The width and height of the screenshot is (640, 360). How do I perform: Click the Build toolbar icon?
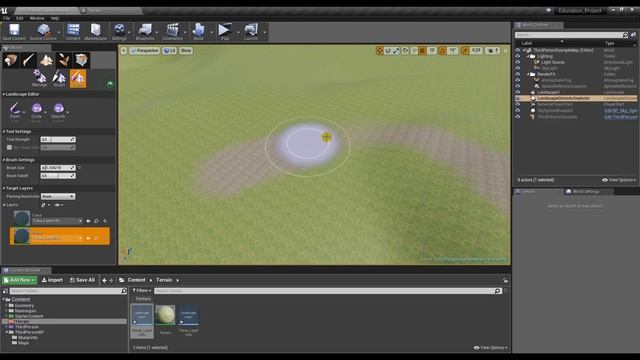[x=198, y=31]
